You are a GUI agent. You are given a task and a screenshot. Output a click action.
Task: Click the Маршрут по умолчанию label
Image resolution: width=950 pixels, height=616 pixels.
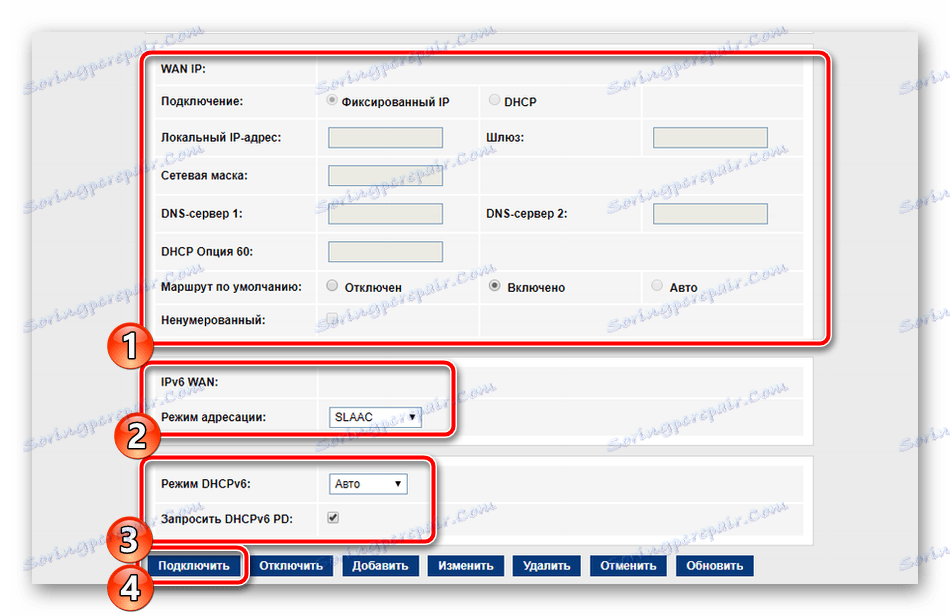[231, 287]
